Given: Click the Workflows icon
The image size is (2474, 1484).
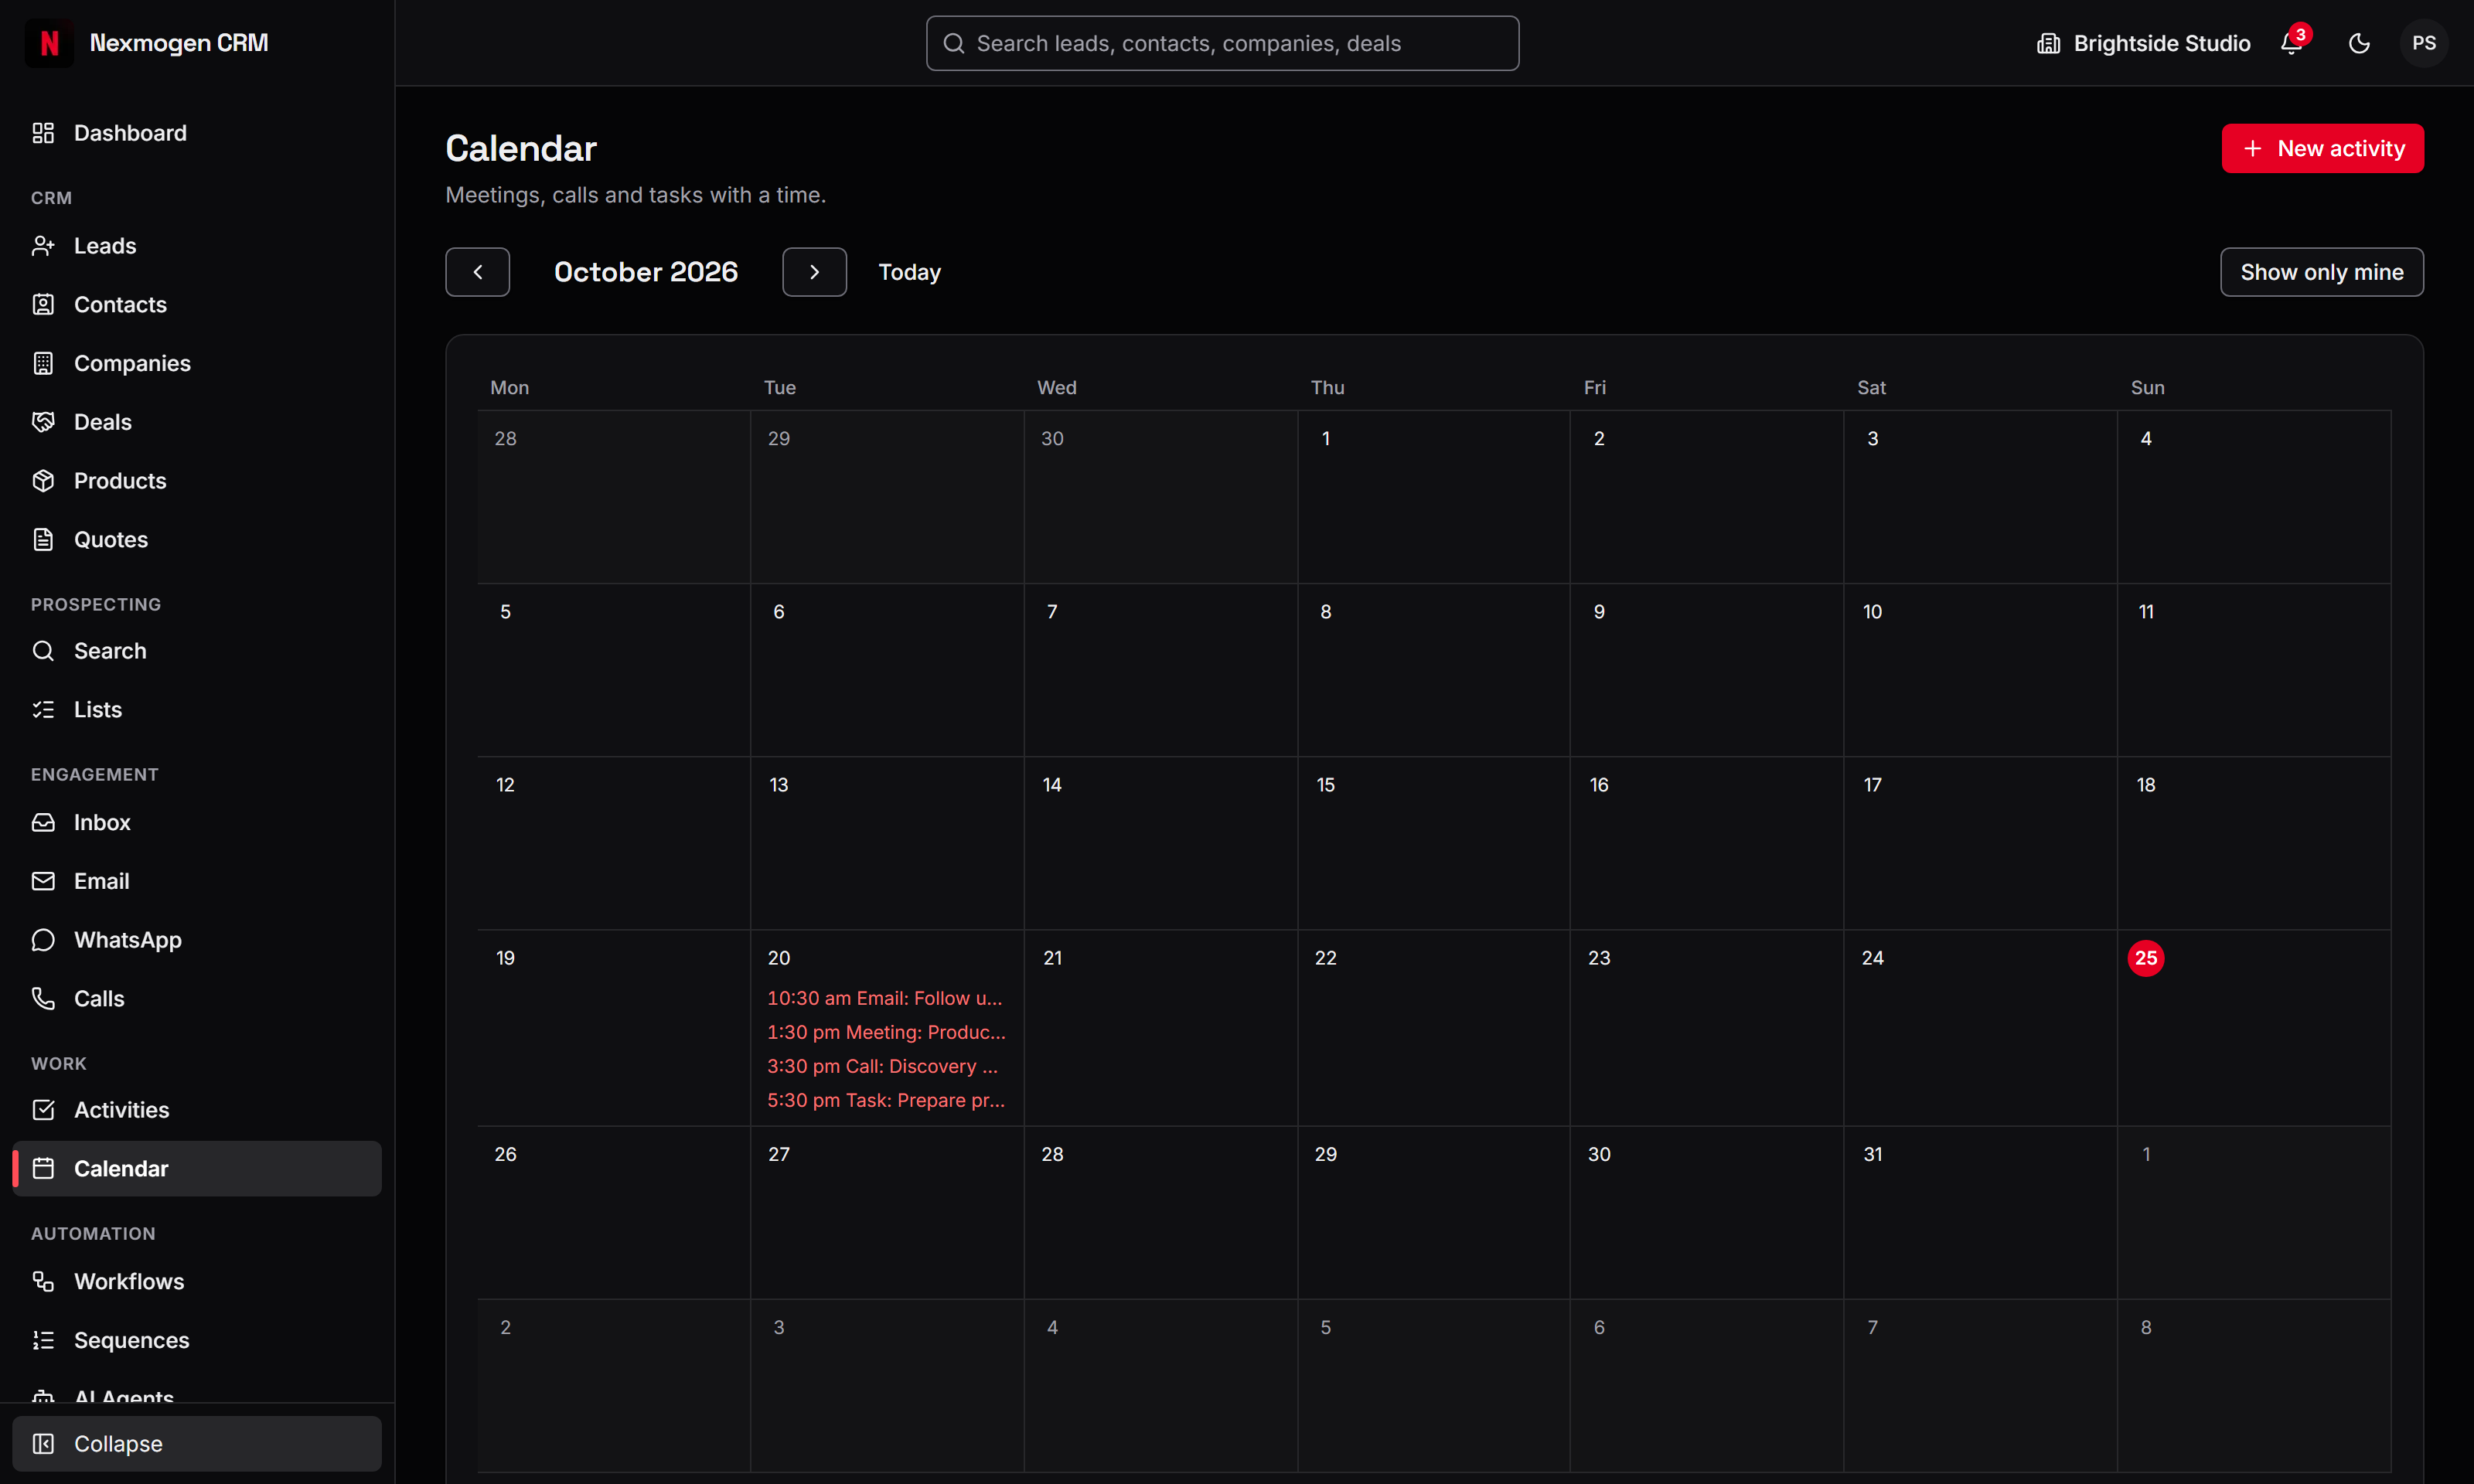Looking at the screenshot, I should pos(43,1282).
